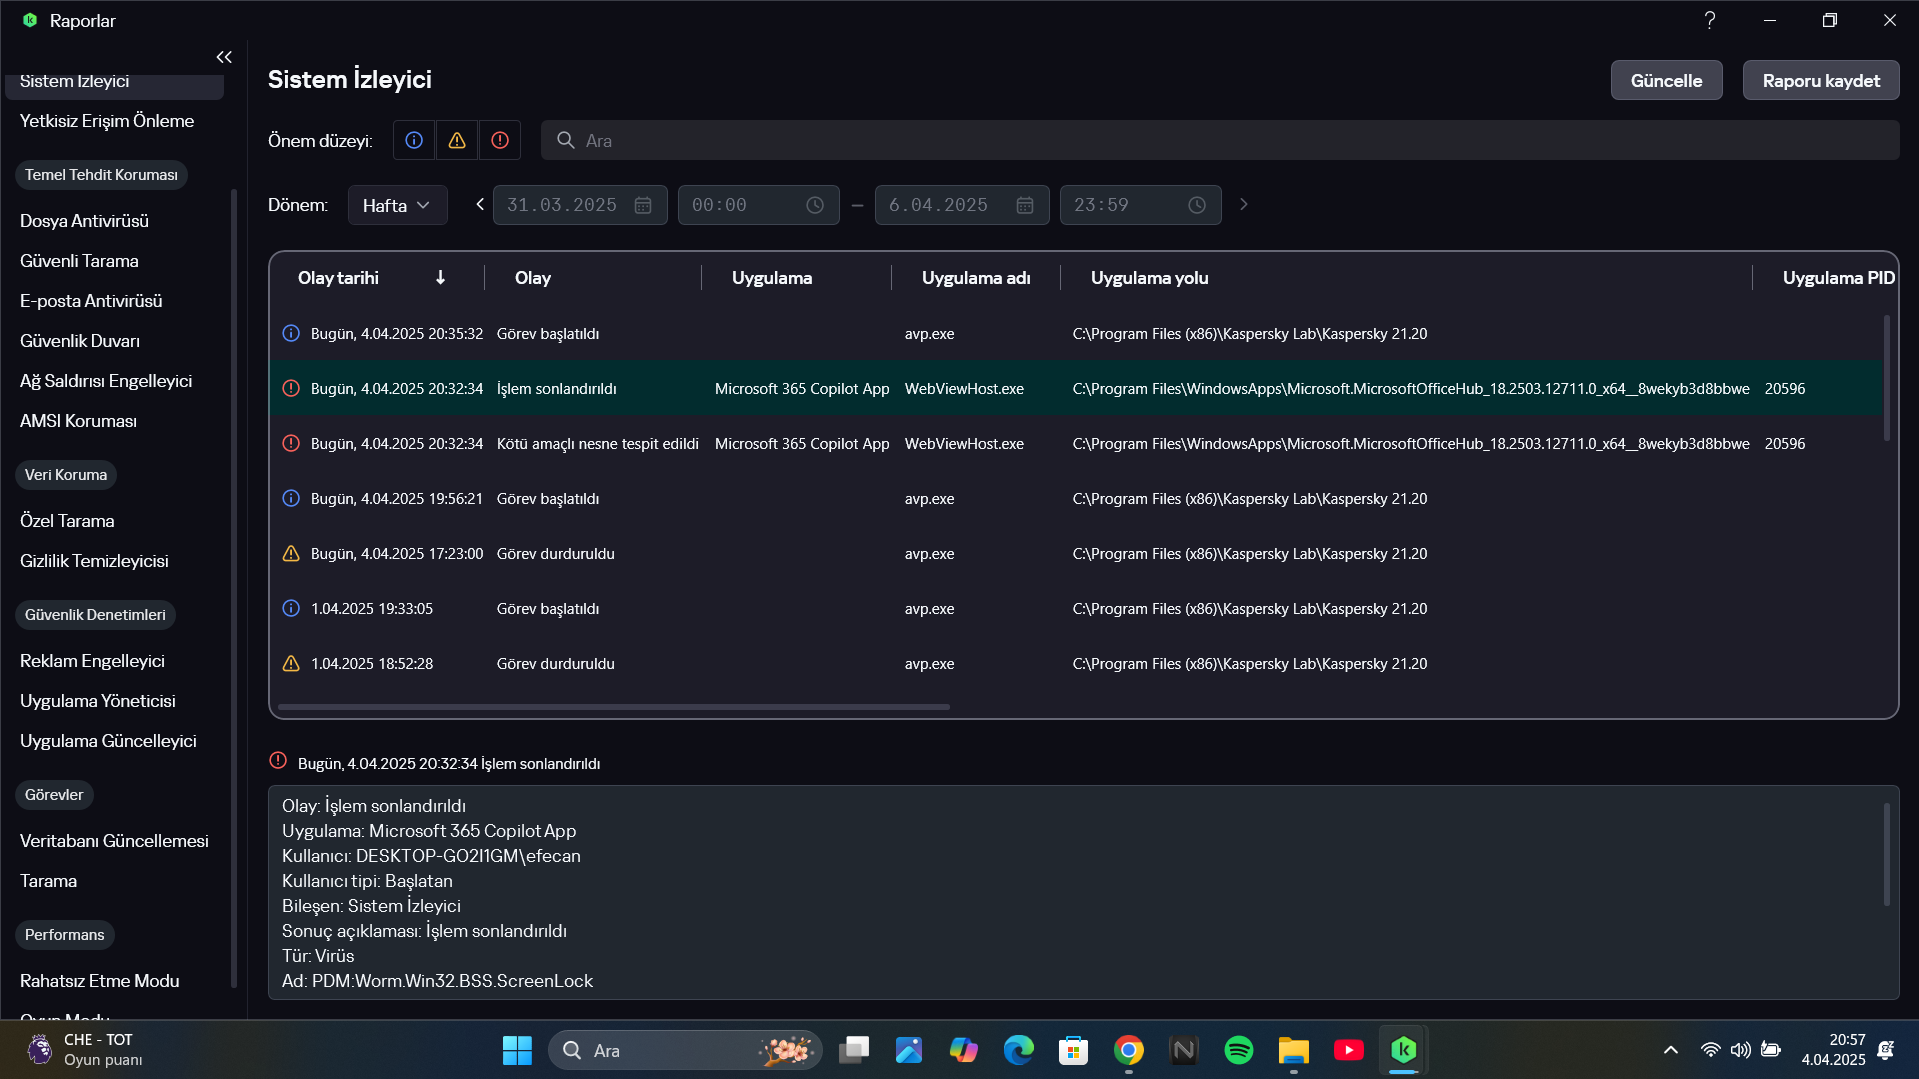
Task: Open Dosya Antivirüsü report in sidebar
Action: tap(84, 221)
